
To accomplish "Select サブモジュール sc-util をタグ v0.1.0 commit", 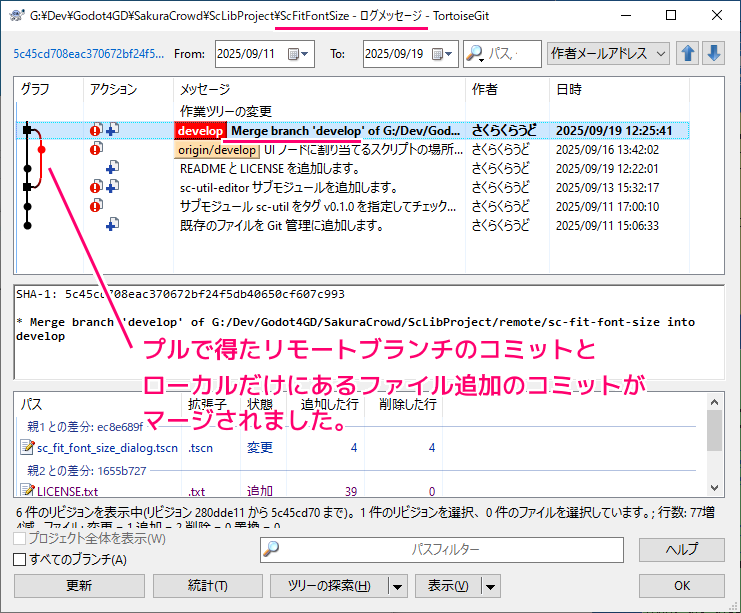I will tap(353, 207).
